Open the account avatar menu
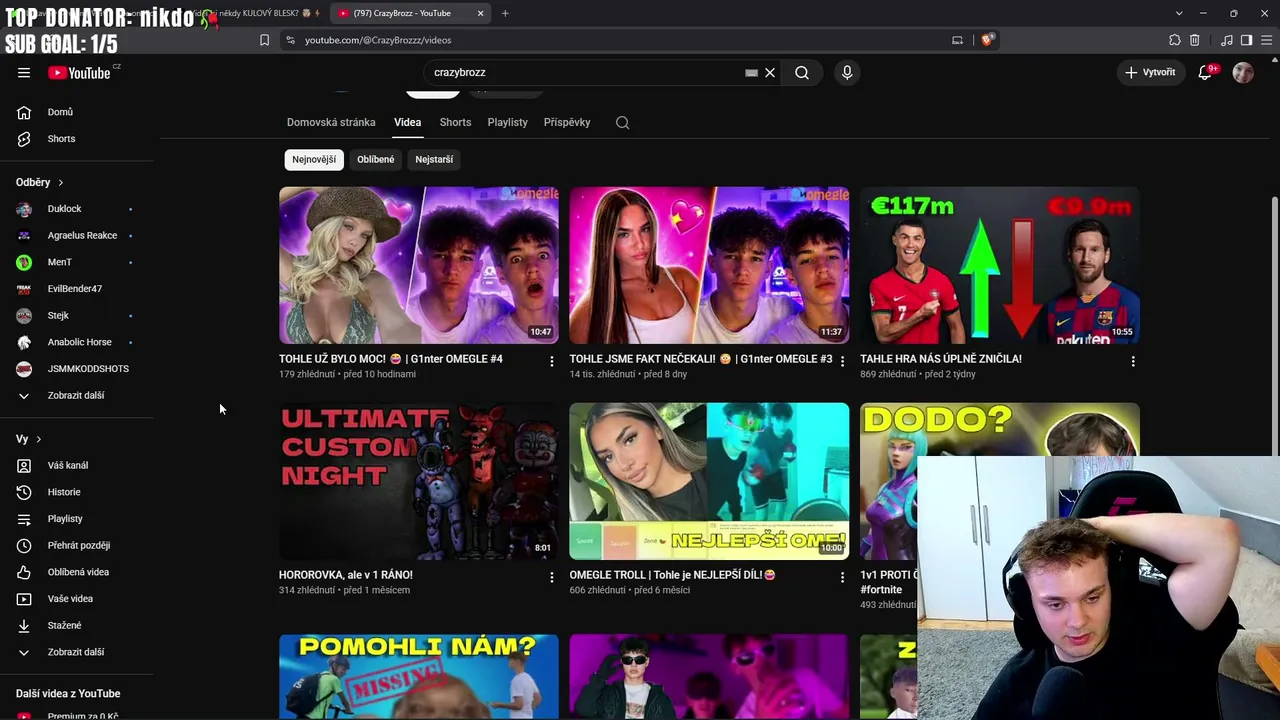The width and height of the screenshot is (1280, 720). (x=1243, y=72)
